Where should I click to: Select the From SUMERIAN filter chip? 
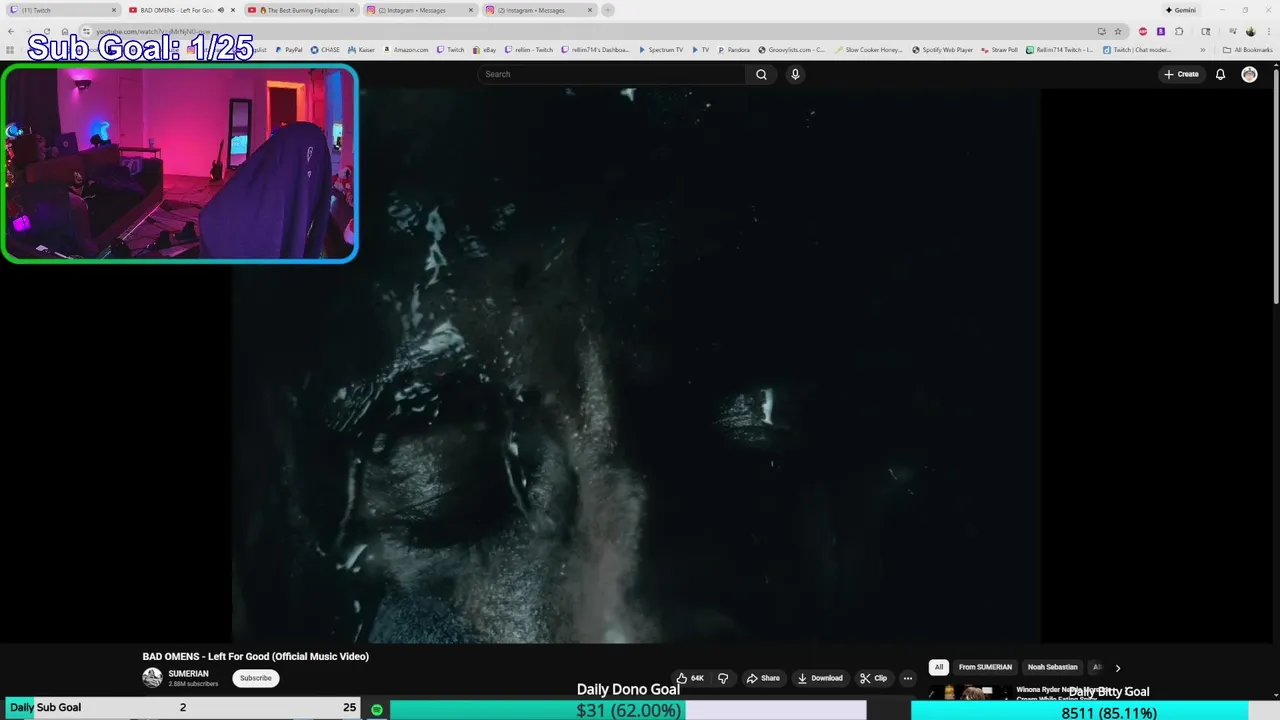pos(985,667)
